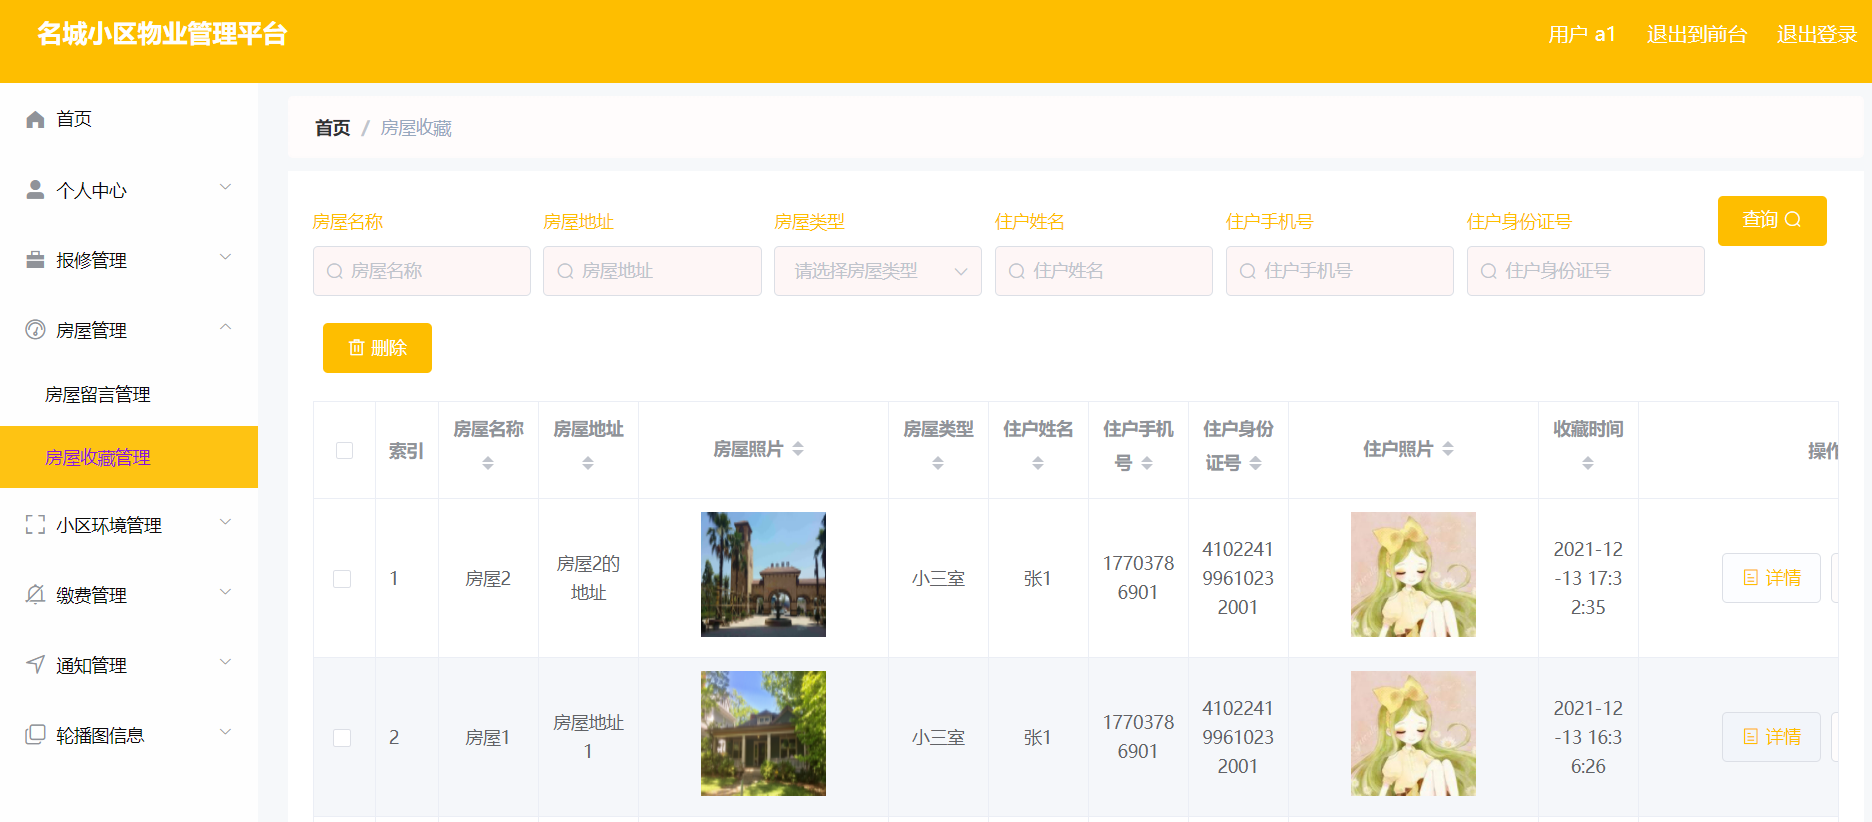
Task: Collapse 房屋管理 menu chevron
Action: tap(226, 327)
